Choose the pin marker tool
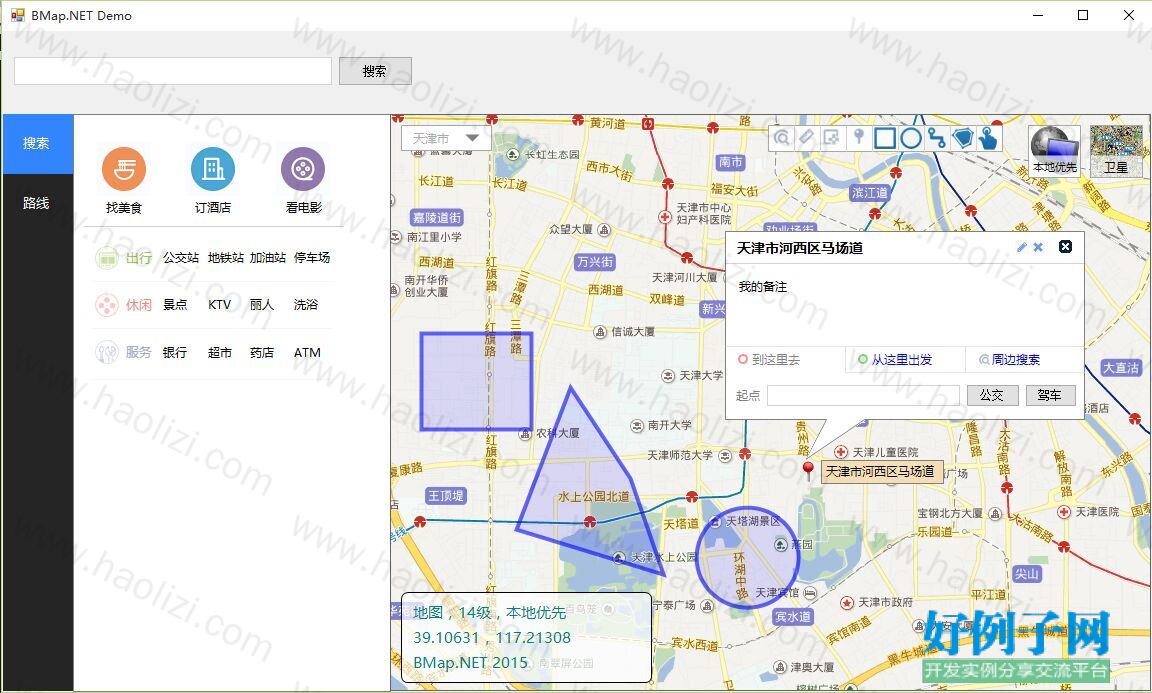The width and height of the screenshot is (1152, 693). click(857, 137)
